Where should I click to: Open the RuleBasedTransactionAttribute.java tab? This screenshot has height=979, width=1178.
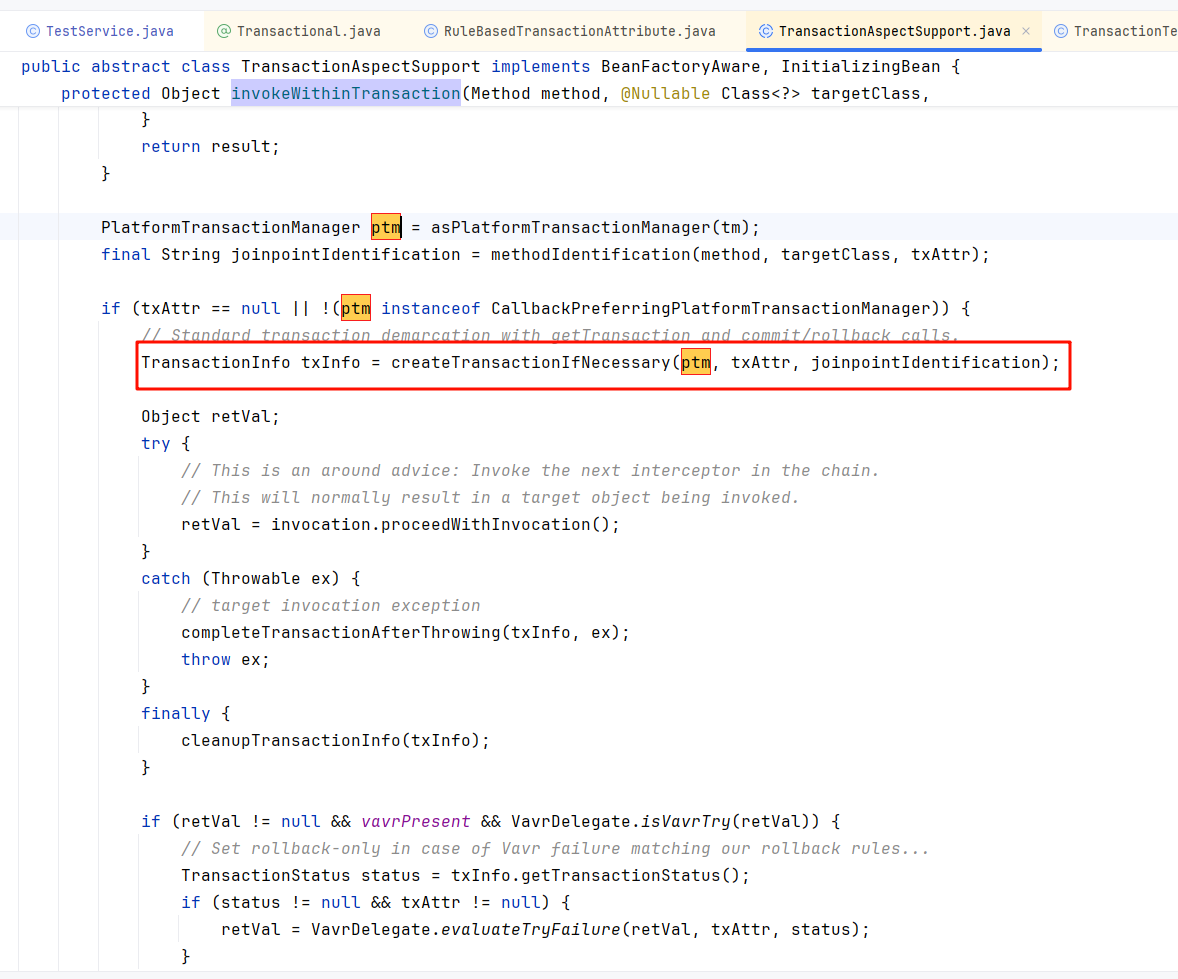(569, 32)
